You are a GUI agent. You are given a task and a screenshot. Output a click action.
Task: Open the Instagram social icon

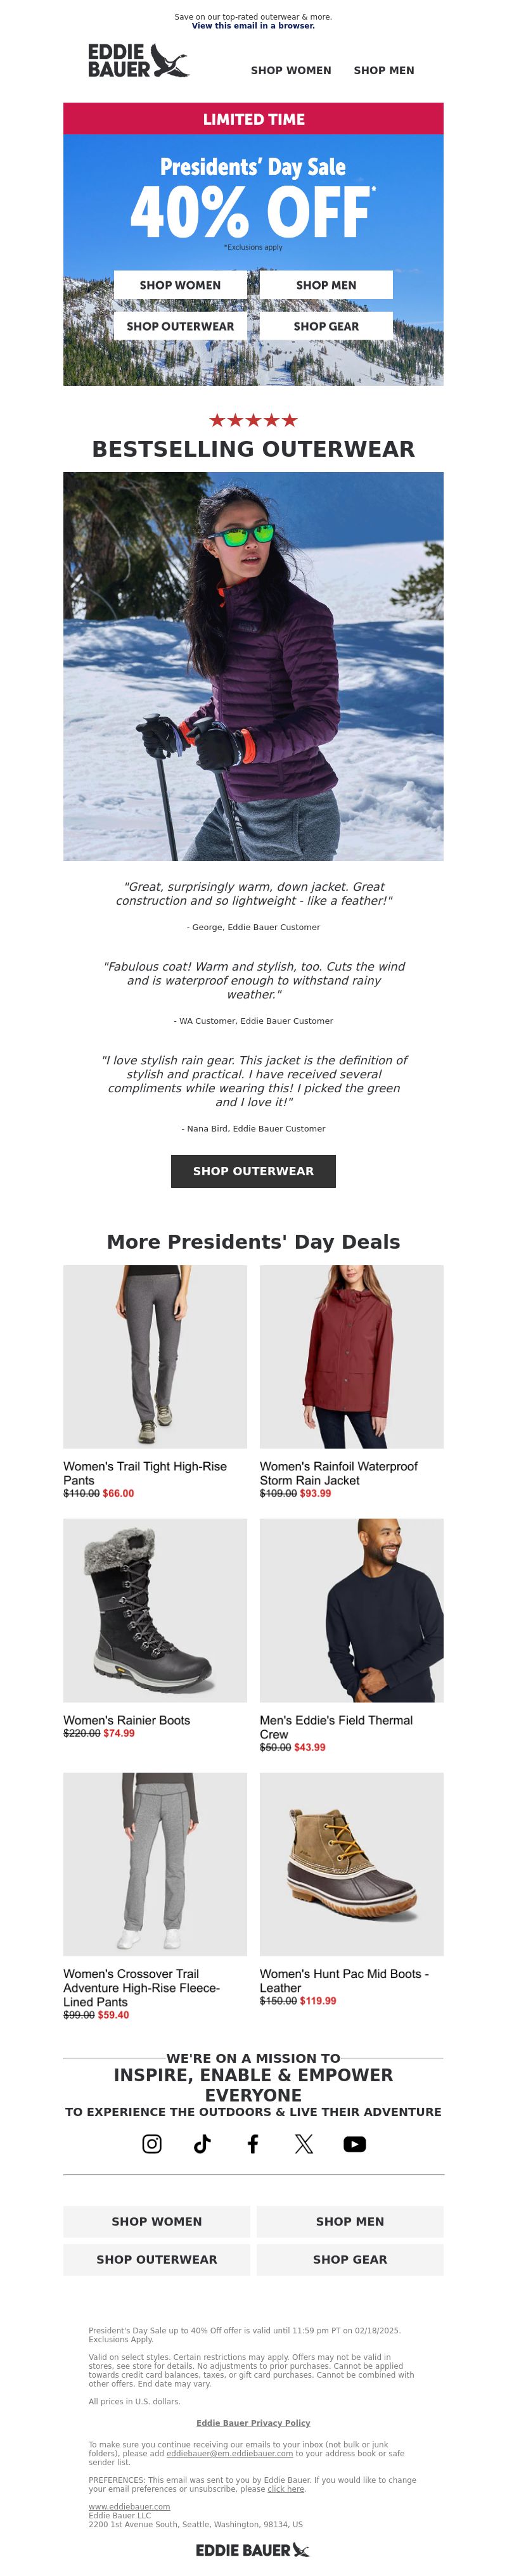tap(152, 2144)
